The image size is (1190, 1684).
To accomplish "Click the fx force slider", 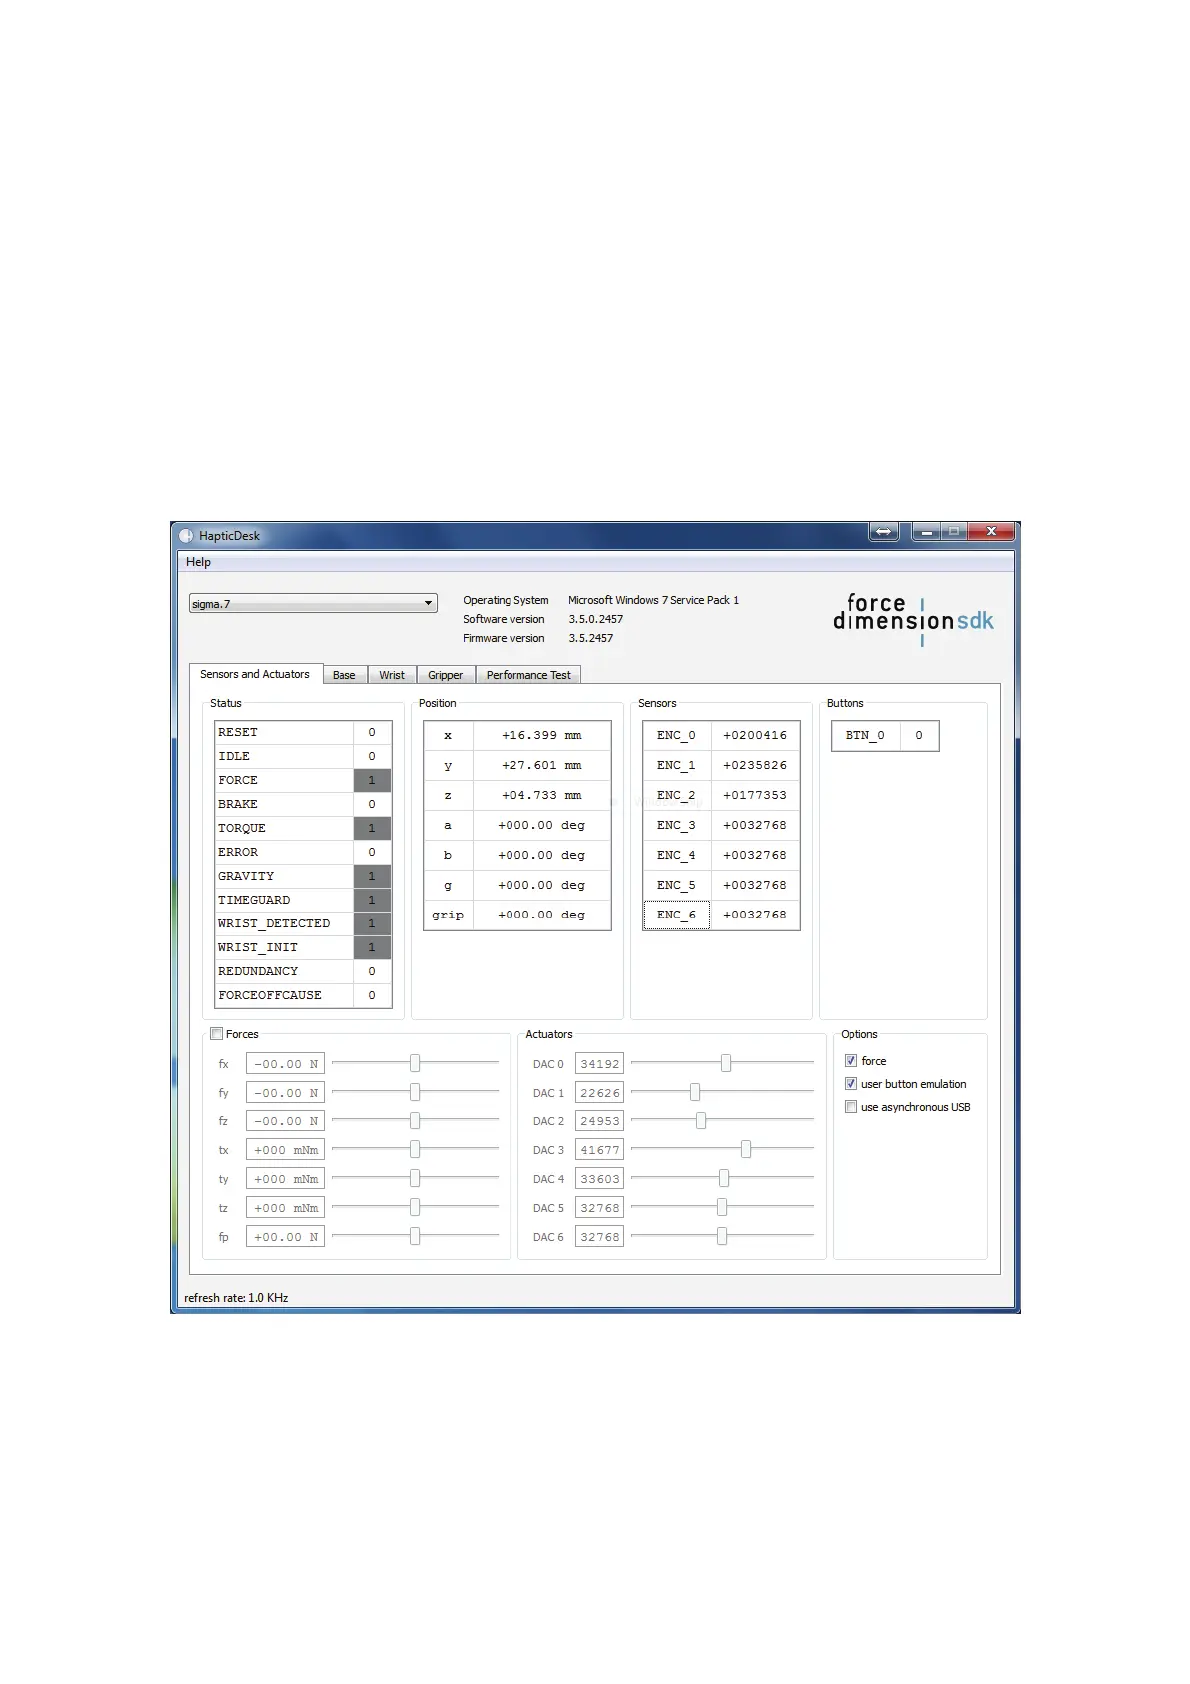I will [x=415, y=1063].
